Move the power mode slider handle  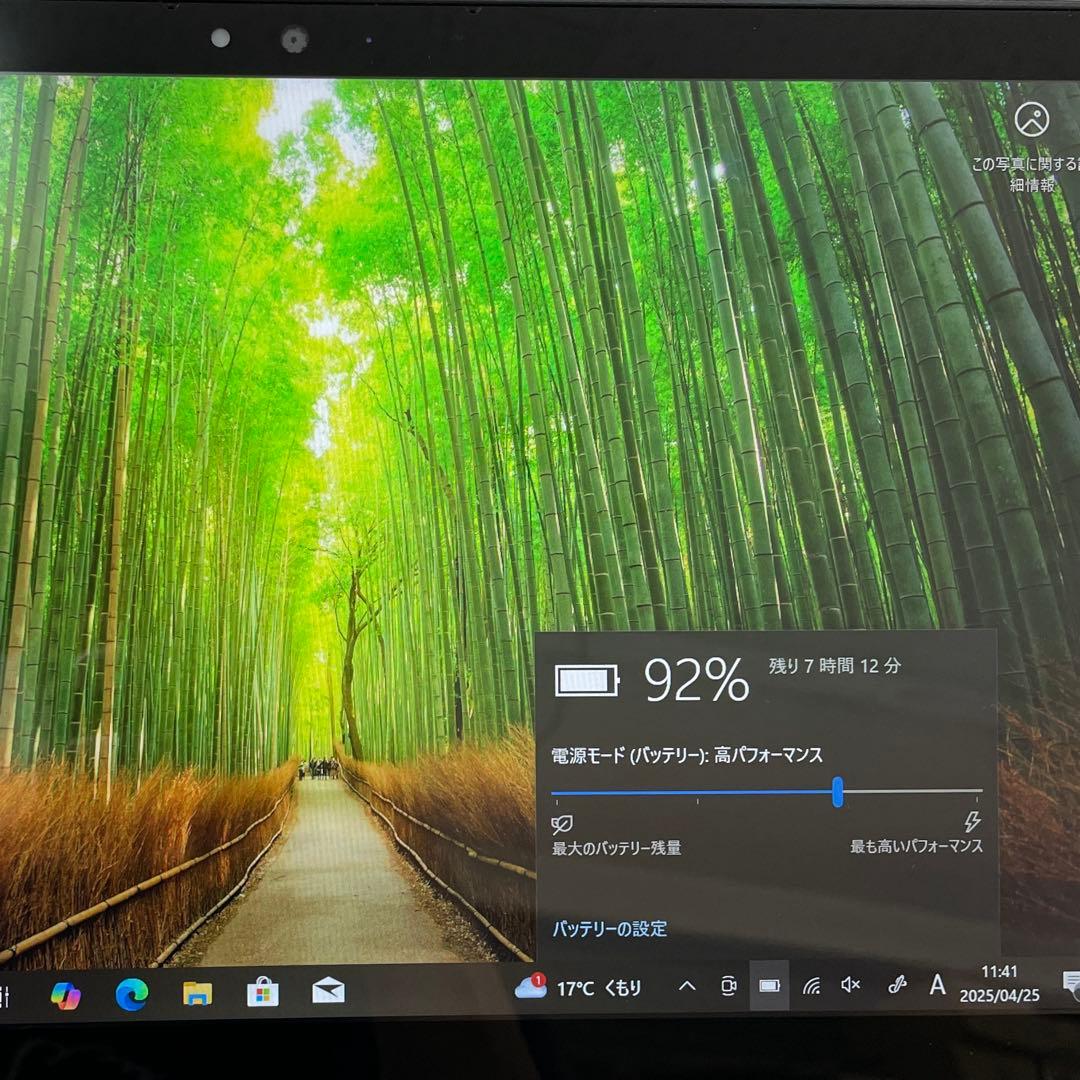(x=840, y=792)
